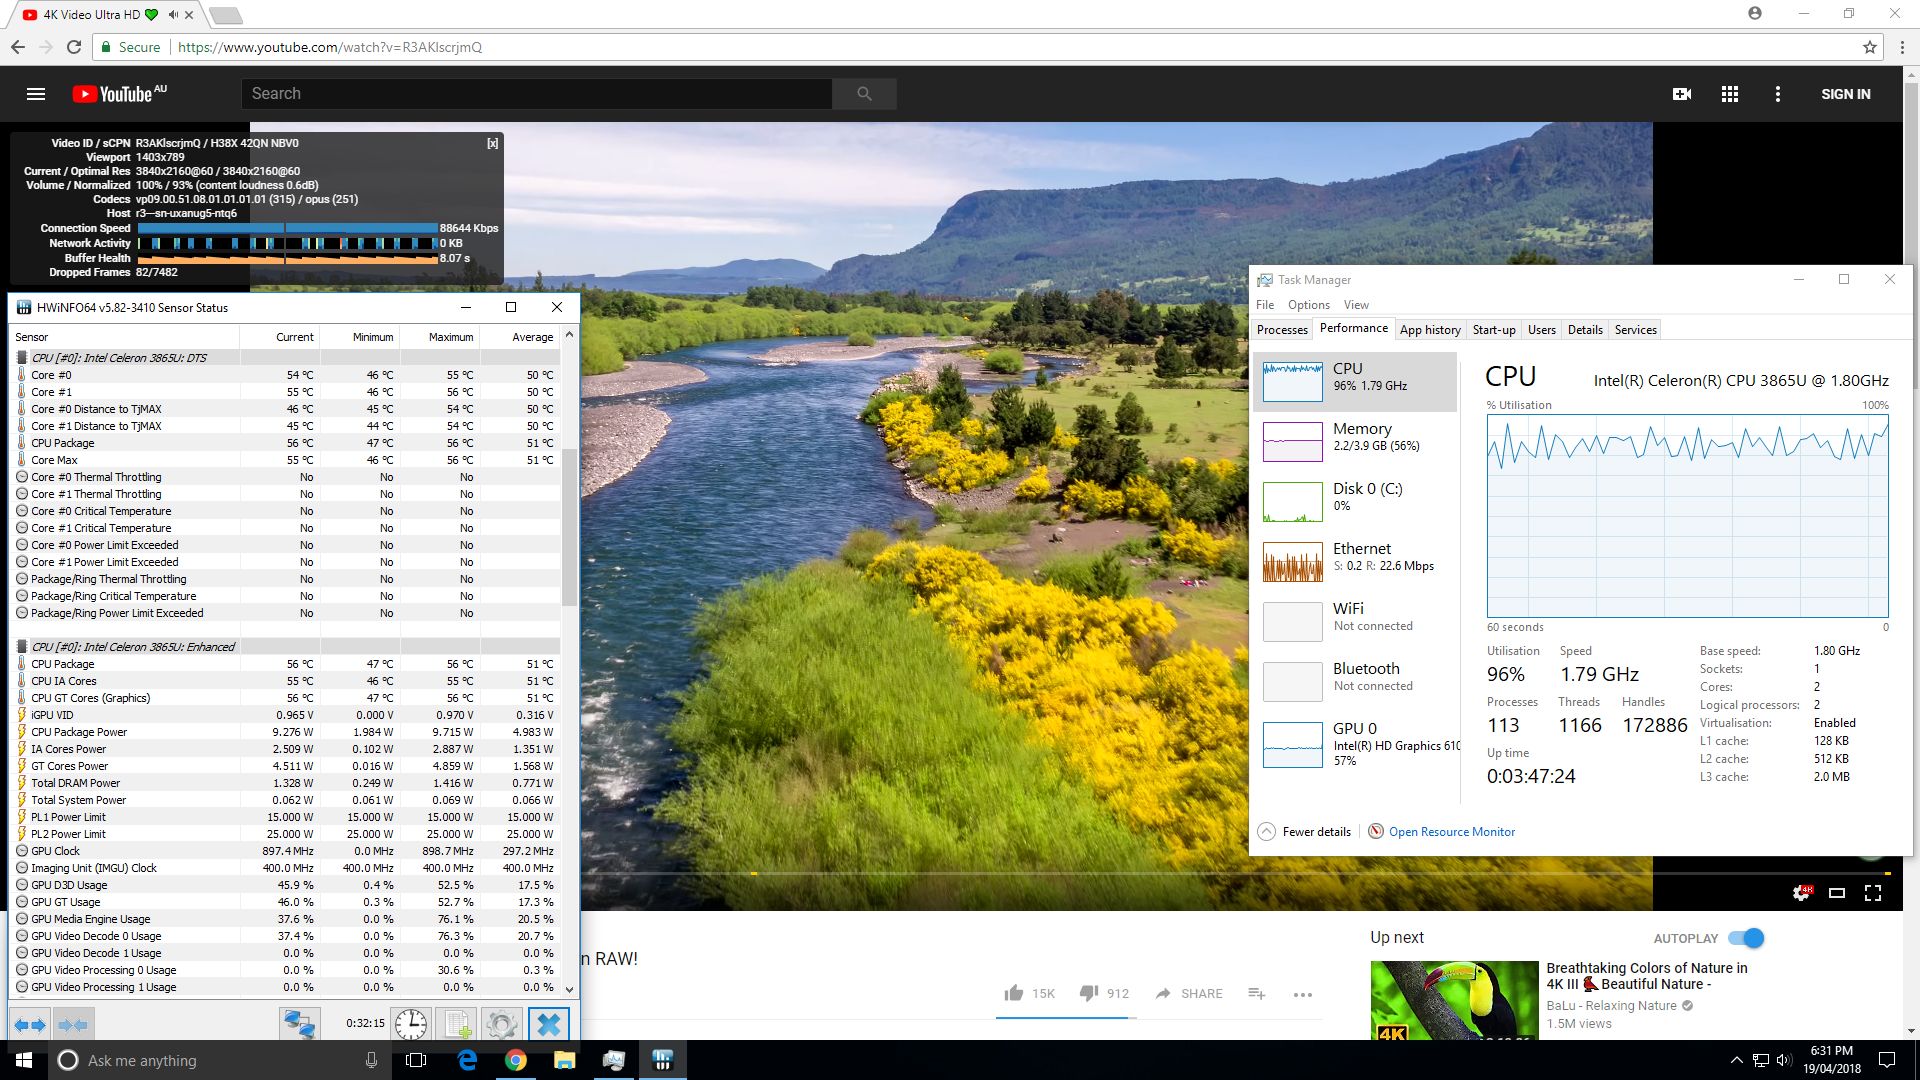Switch to Services tab
This screenshot has width=1920, height=1080.
tap(1635, 330)
